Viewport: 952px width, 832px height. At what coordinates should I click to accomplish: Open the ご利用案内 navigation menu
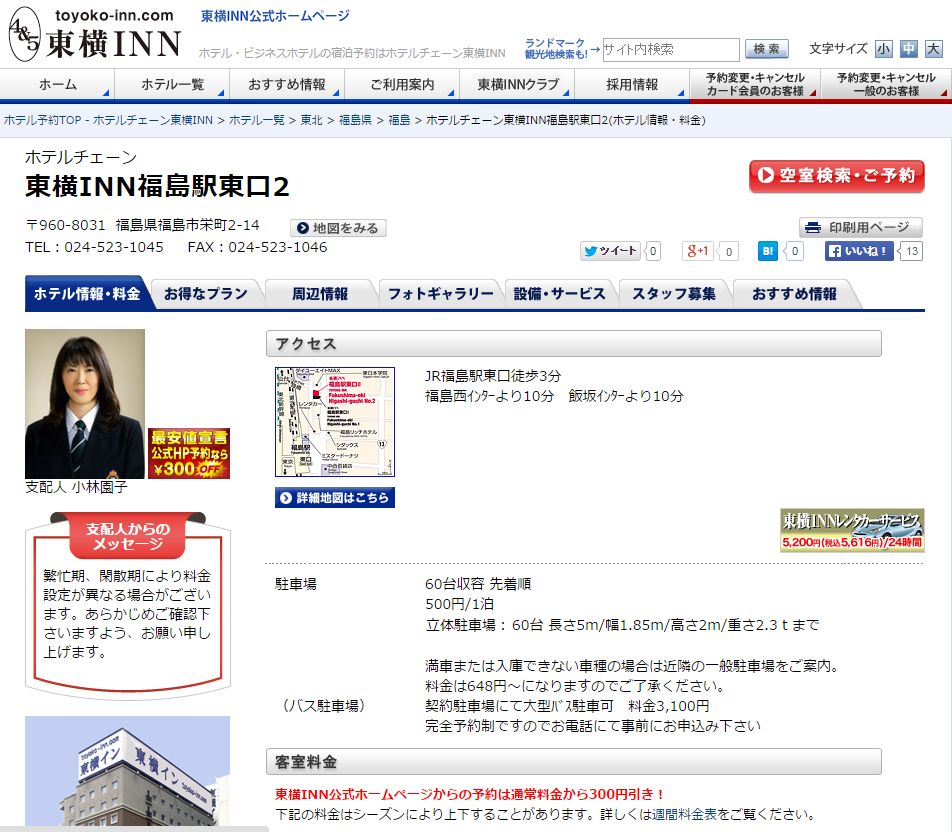pyautogui.click(x=402, y=84)
